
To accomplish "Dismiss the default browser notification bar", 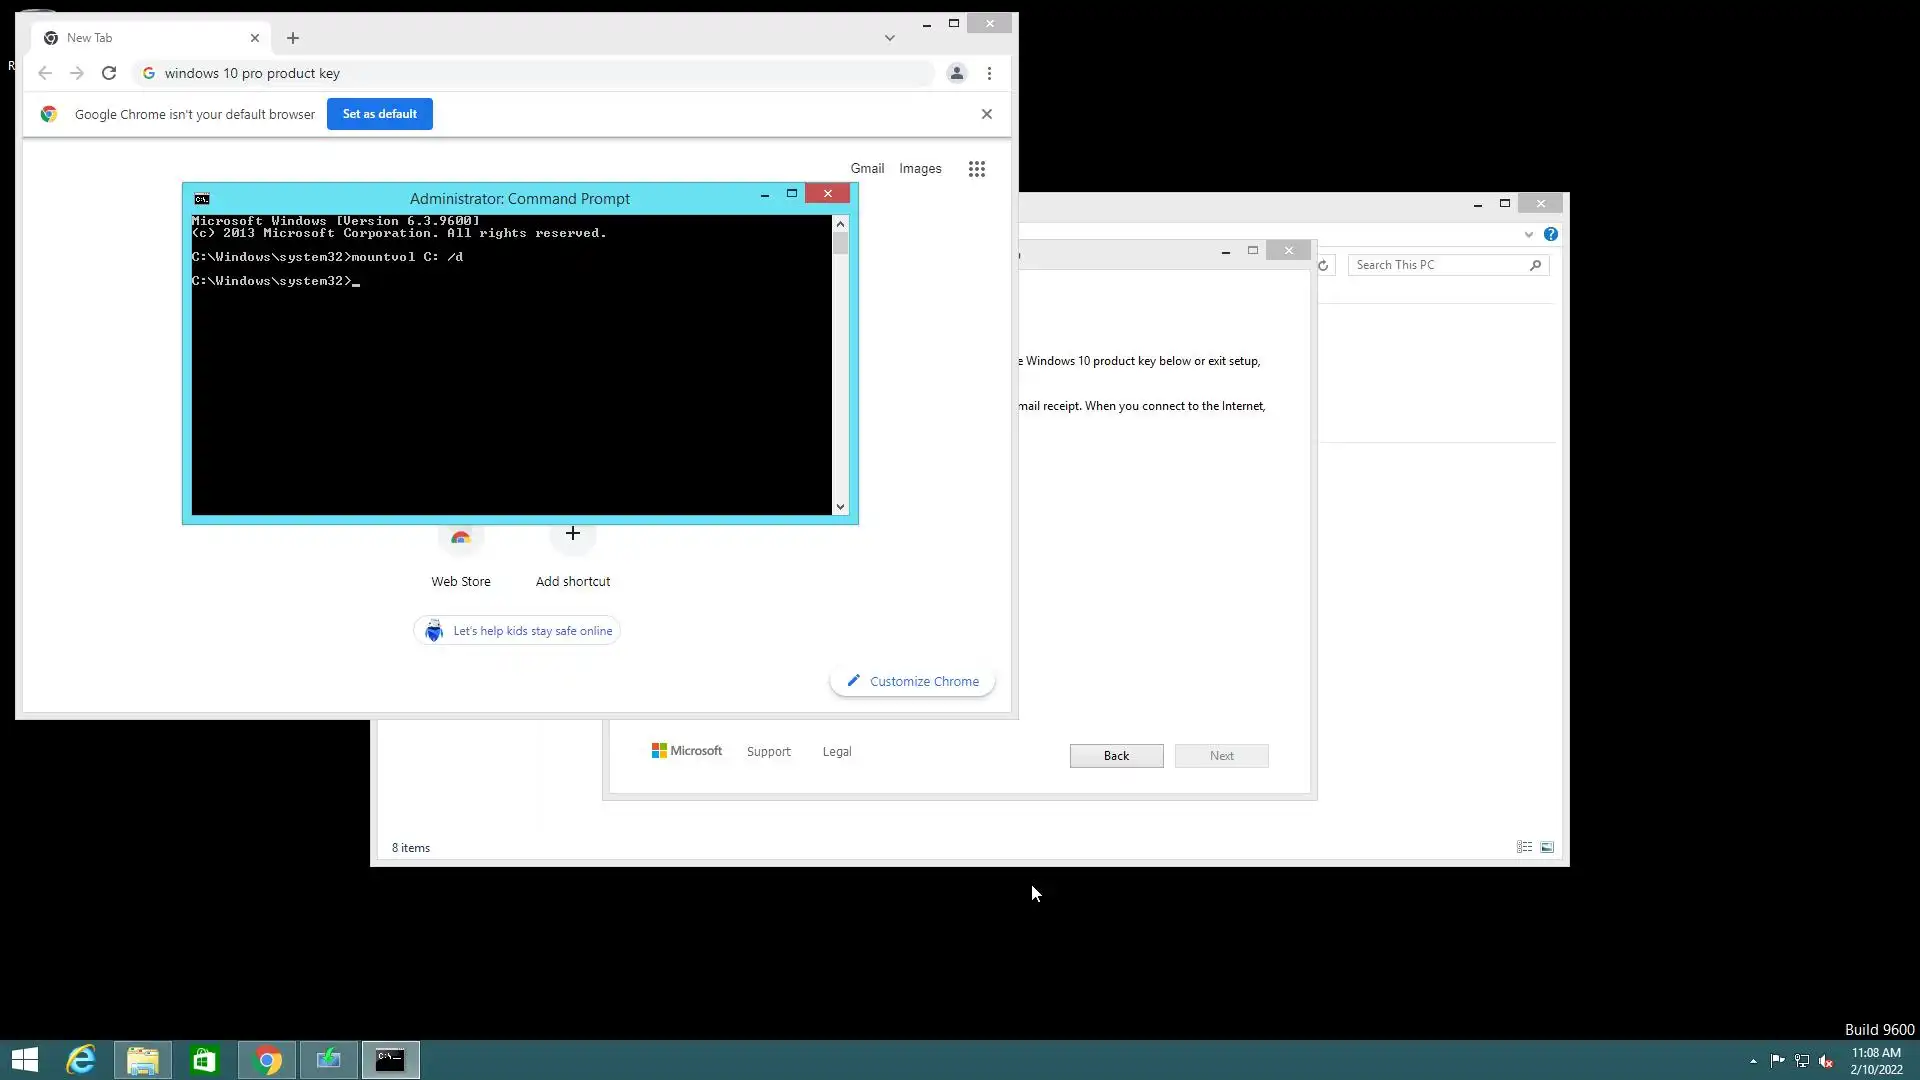I will pyautogui.click(x=987, y=114).
